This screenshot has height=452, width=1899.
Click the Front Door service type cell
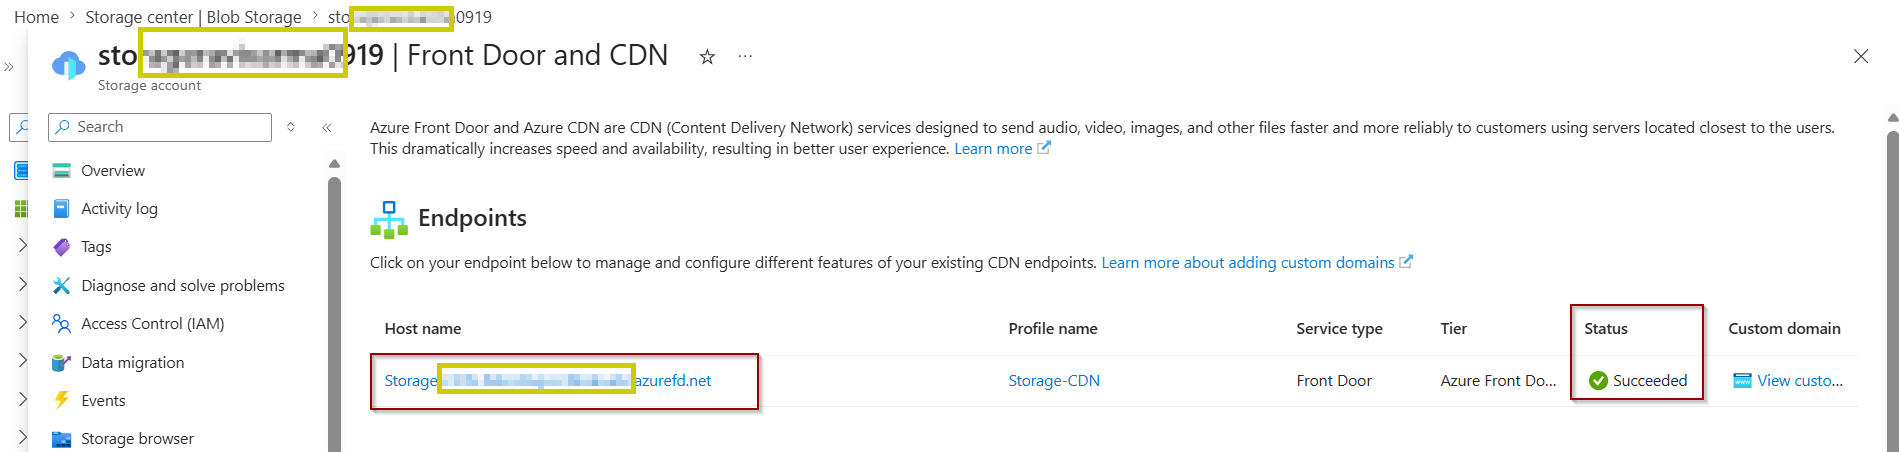point(1334,381)
